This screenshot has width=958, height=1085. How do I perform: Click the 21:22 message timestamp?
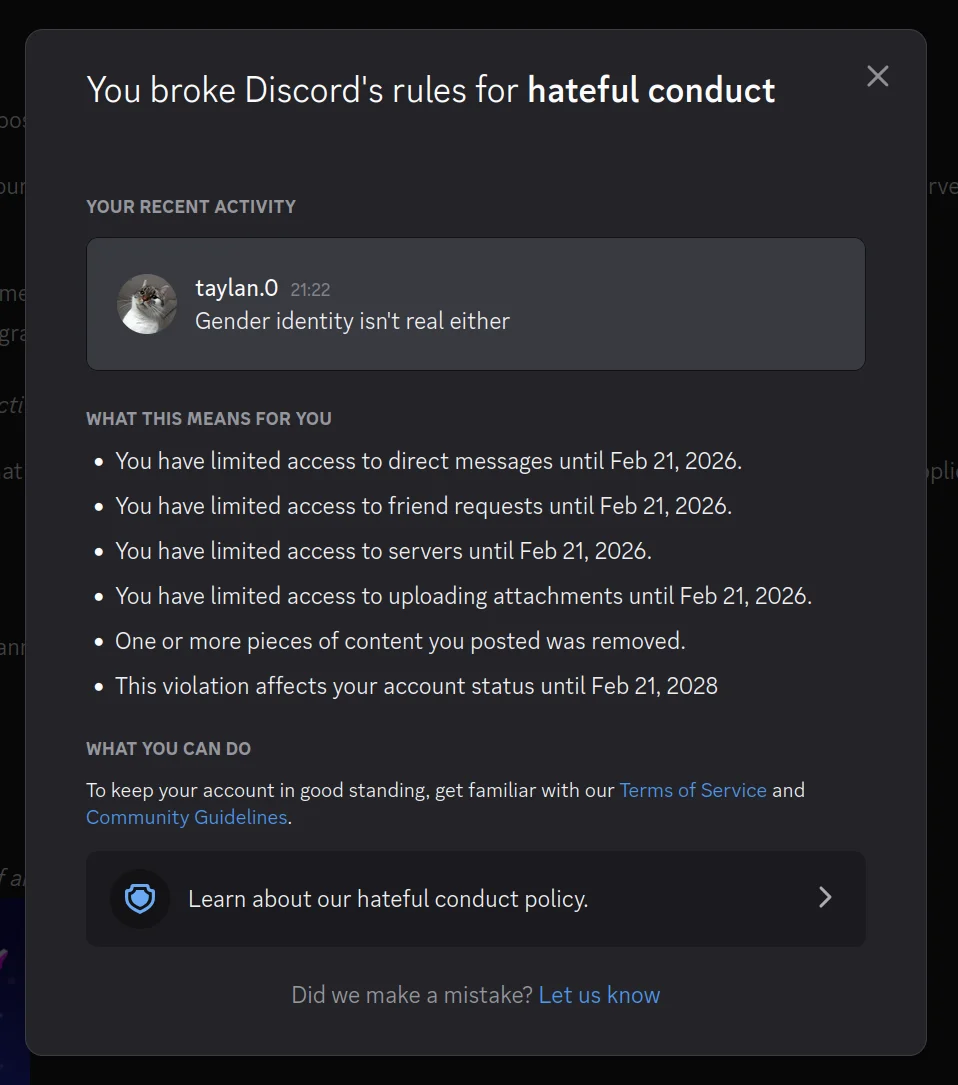pos(310,290)
